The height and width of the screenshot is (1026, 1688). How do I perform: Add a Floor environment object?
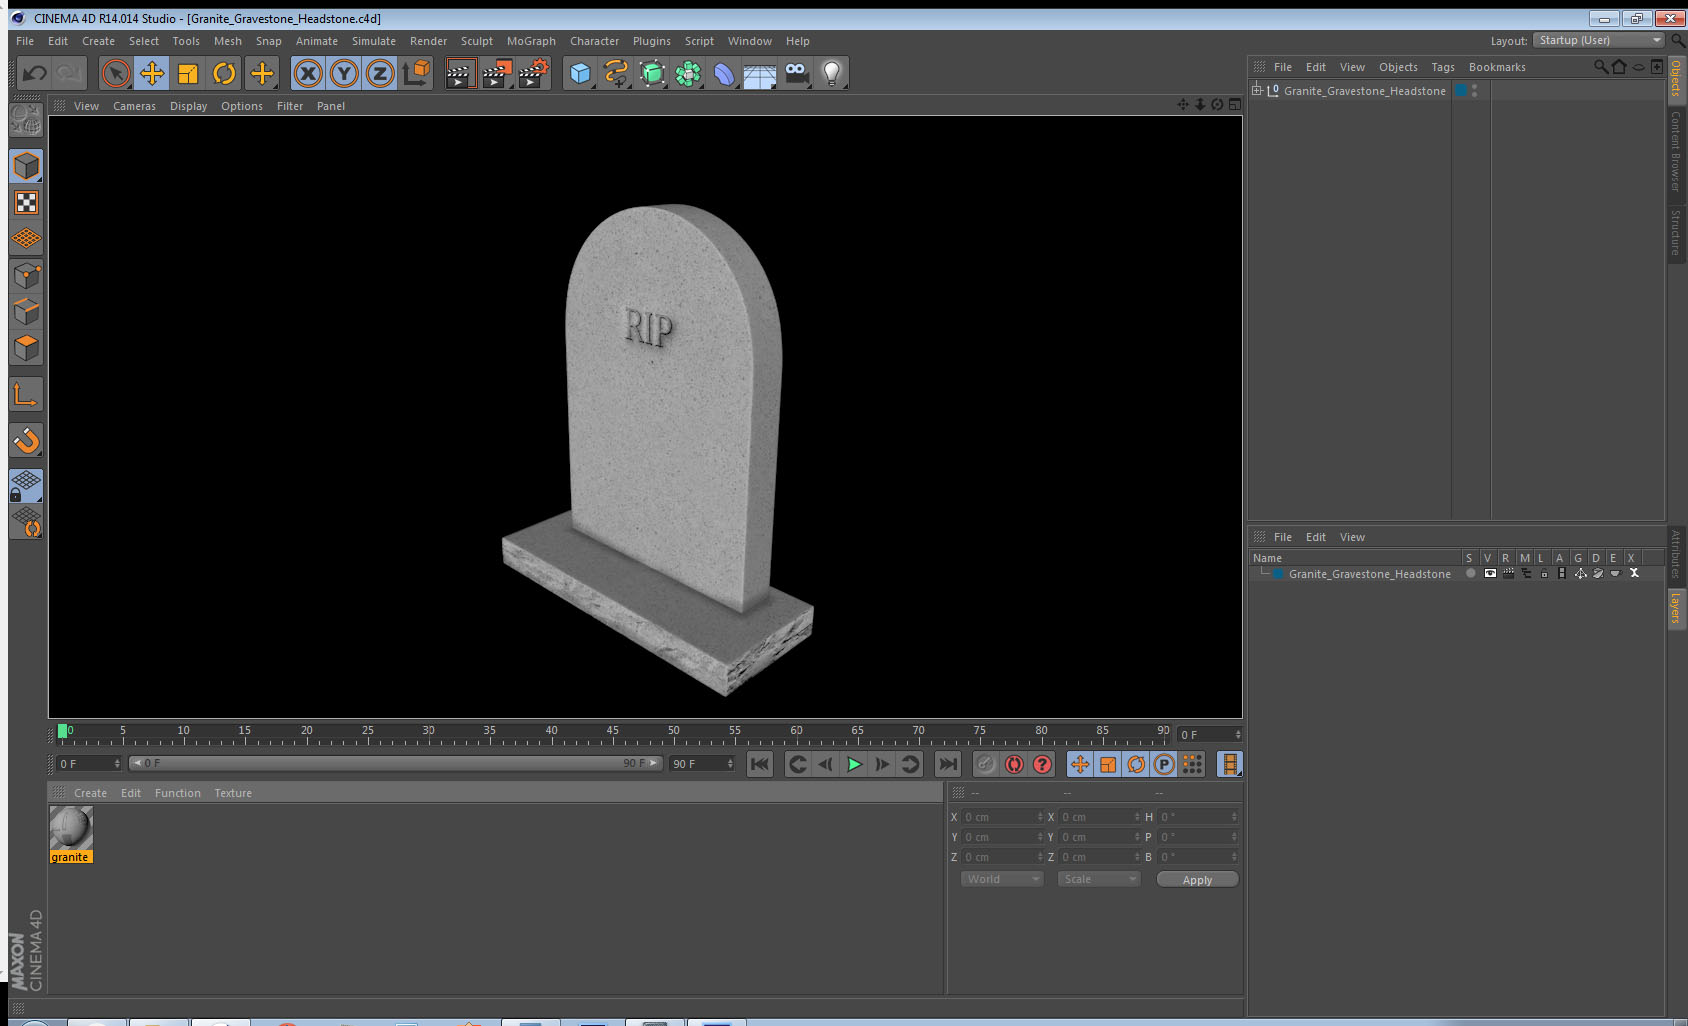click(760, 73)
